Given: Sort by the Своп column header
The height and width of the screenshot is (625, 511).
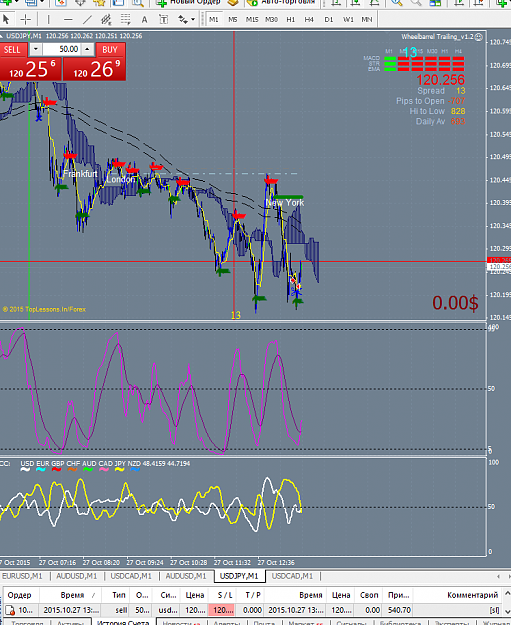Looking at the screenshot, I should tap(369, 595).
